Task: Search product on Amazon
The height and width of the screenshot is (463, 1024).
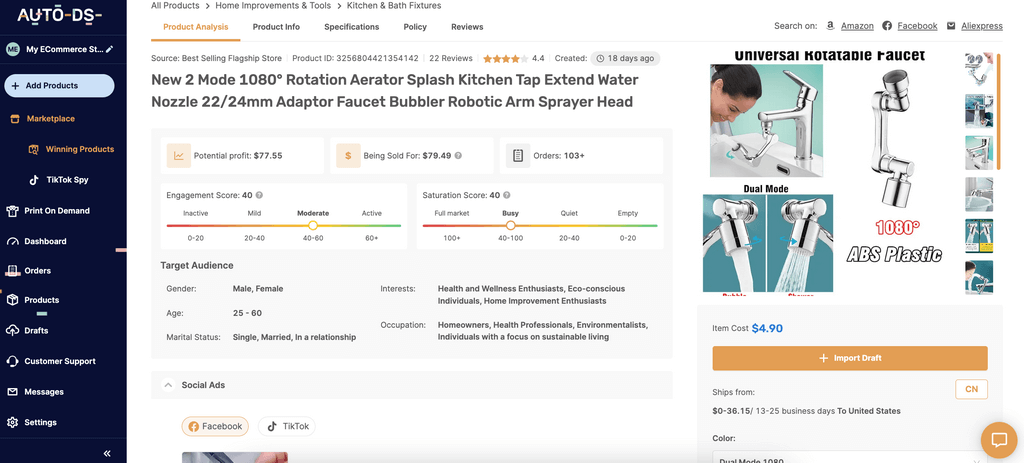Action: (857, 26)
